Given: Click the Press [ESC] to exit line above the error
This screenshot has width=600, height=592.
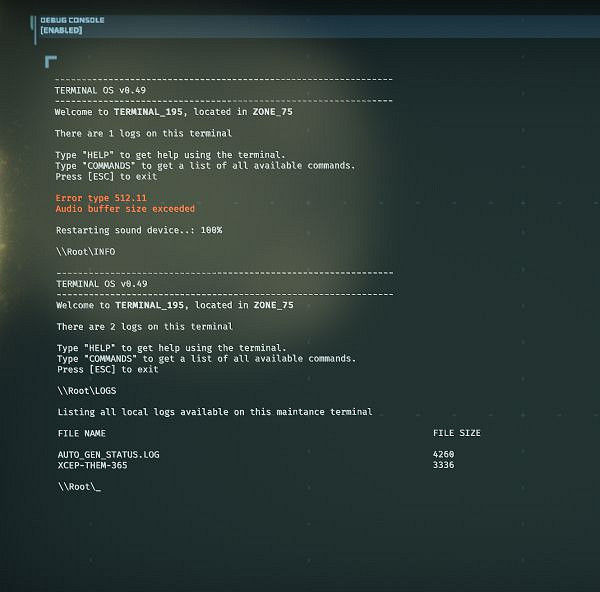Looking at the screenshot, I should (107, 176).
